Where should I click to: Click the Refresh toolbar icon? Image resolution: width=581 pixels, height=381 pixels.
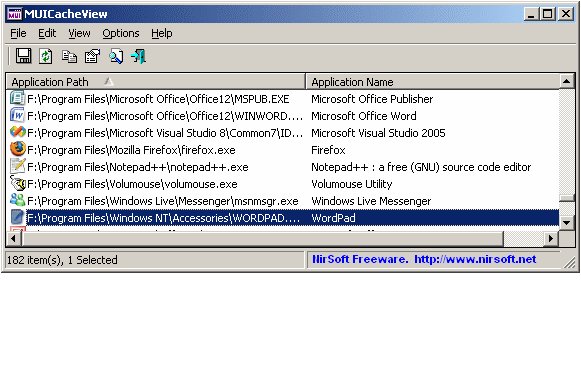[46, 56]
